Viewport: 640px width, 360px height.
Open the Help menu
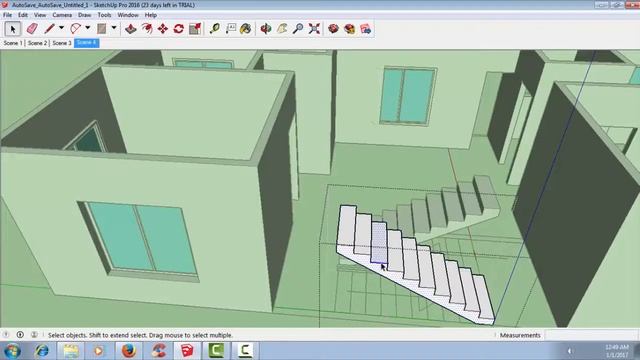tap(151, 15)
